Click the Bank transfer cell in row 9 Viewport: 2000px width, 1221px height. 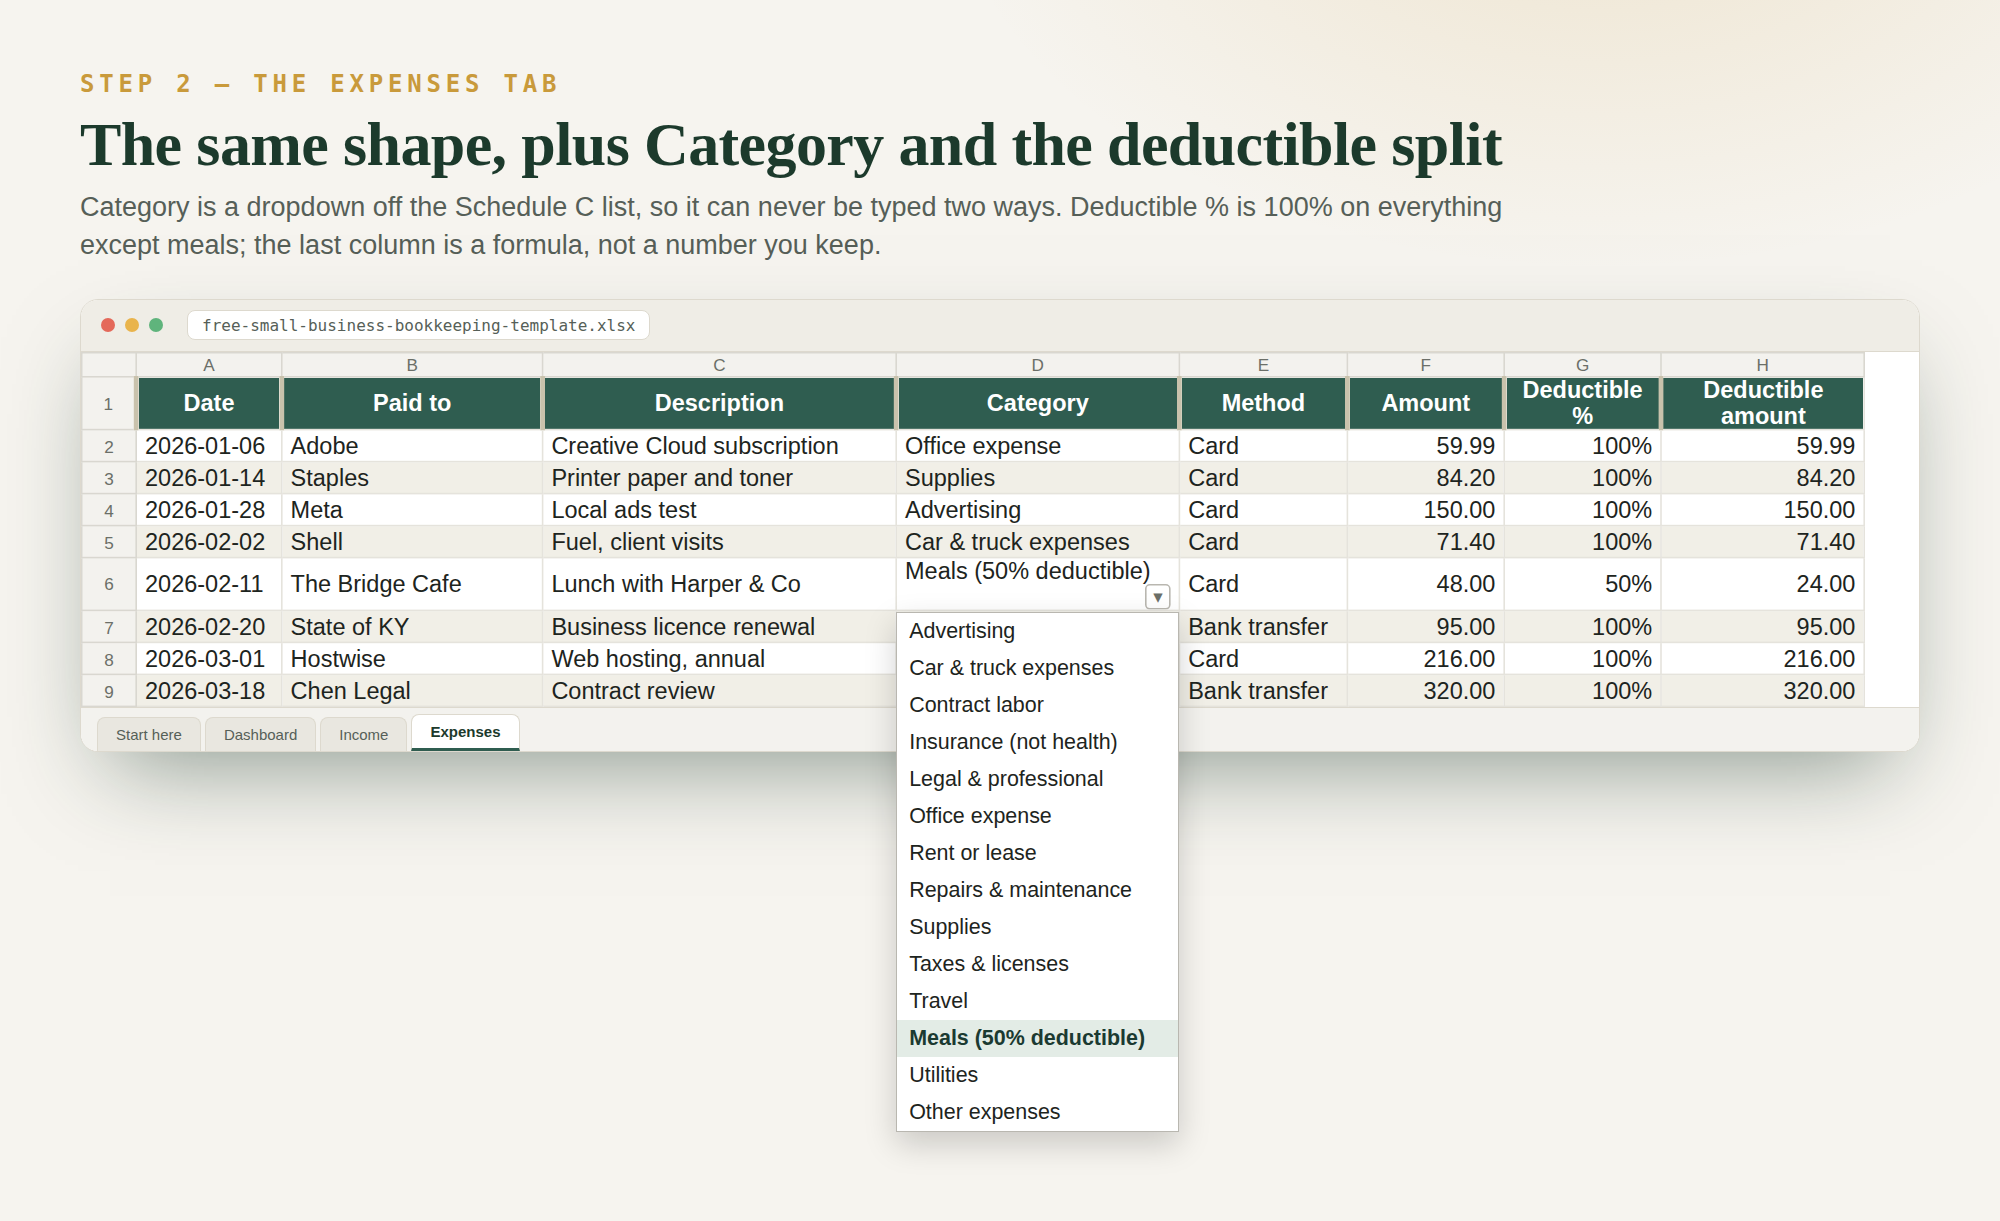1263,691
